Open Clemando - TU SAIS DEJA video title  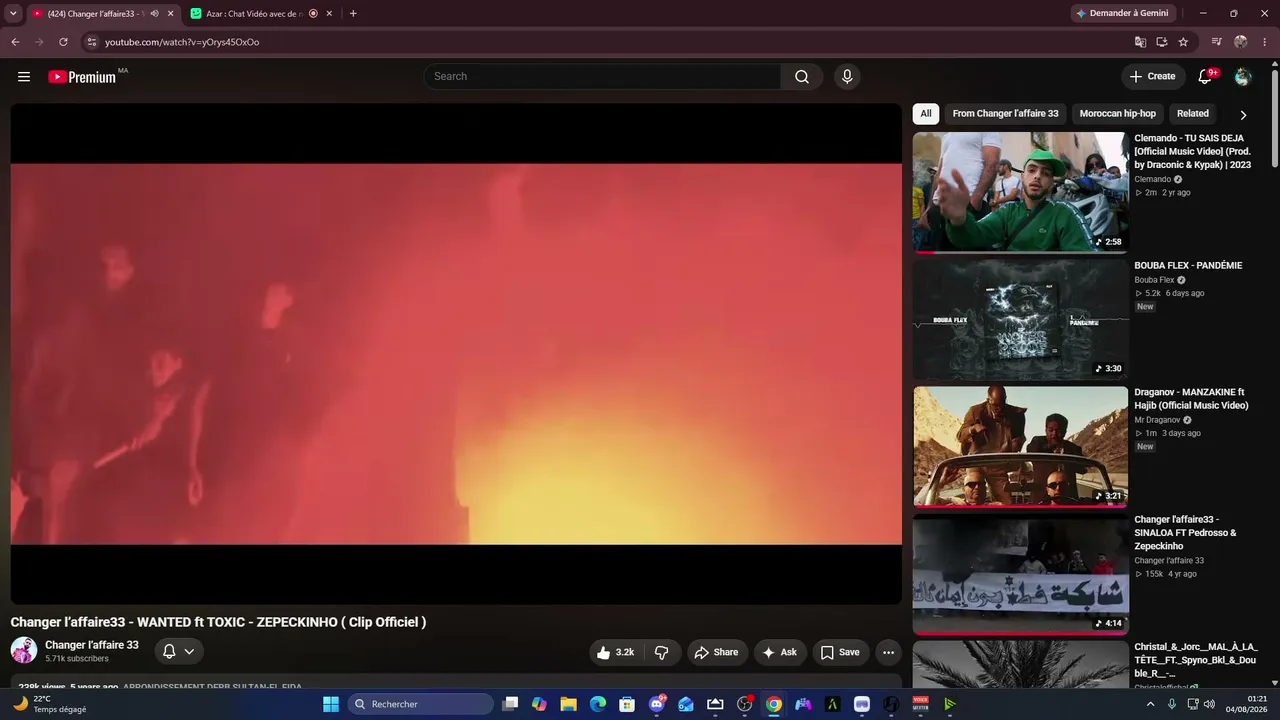point(1193,151)
